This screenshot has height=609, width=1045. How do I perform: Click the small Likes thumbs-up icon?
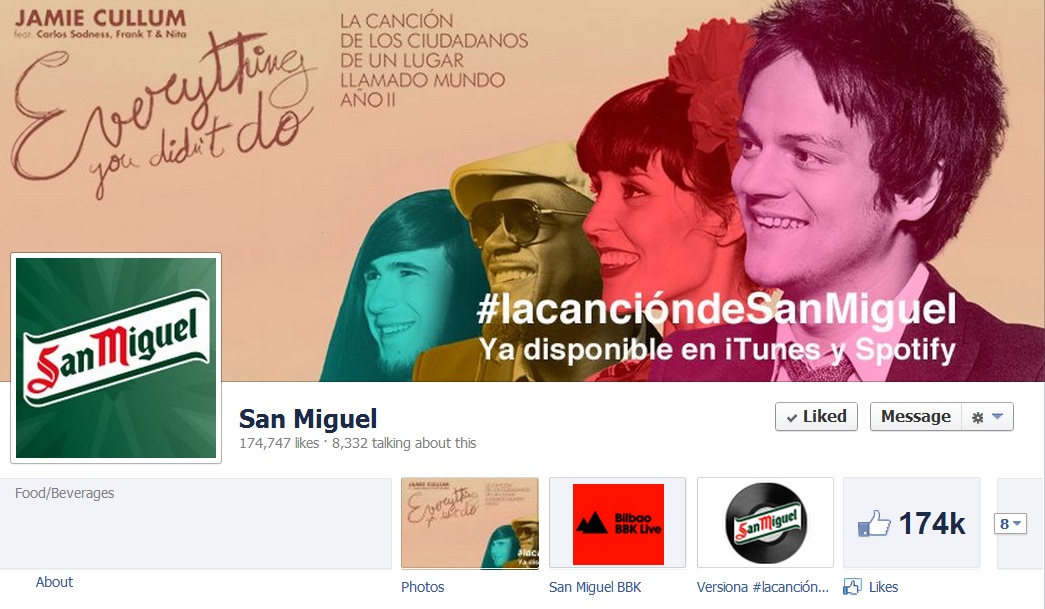(x=852, y=586)
